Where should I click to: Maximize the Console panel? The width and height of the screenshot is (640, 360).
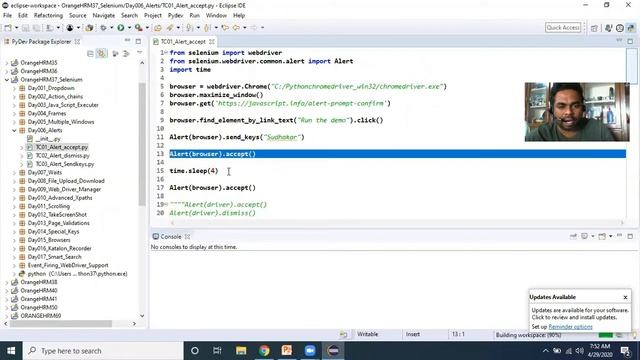click(630, 236)
